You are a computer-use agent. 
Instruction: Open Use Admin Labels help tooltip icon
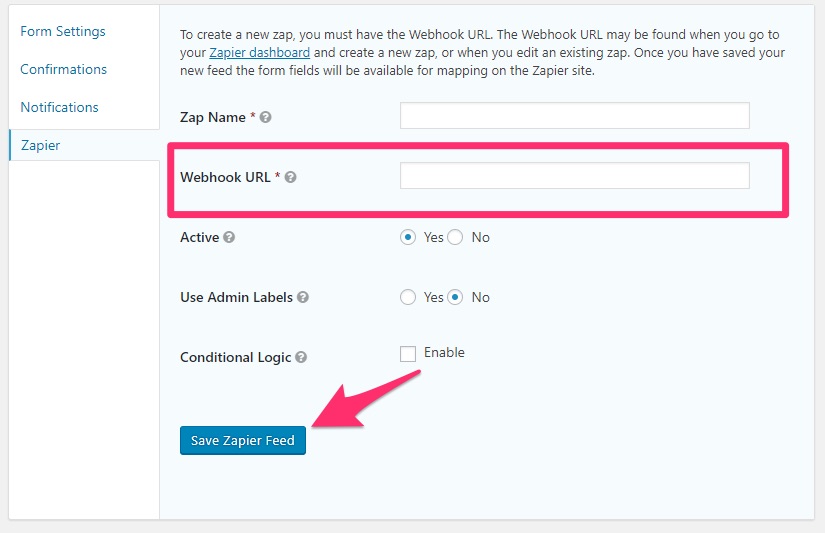(303, 297)
